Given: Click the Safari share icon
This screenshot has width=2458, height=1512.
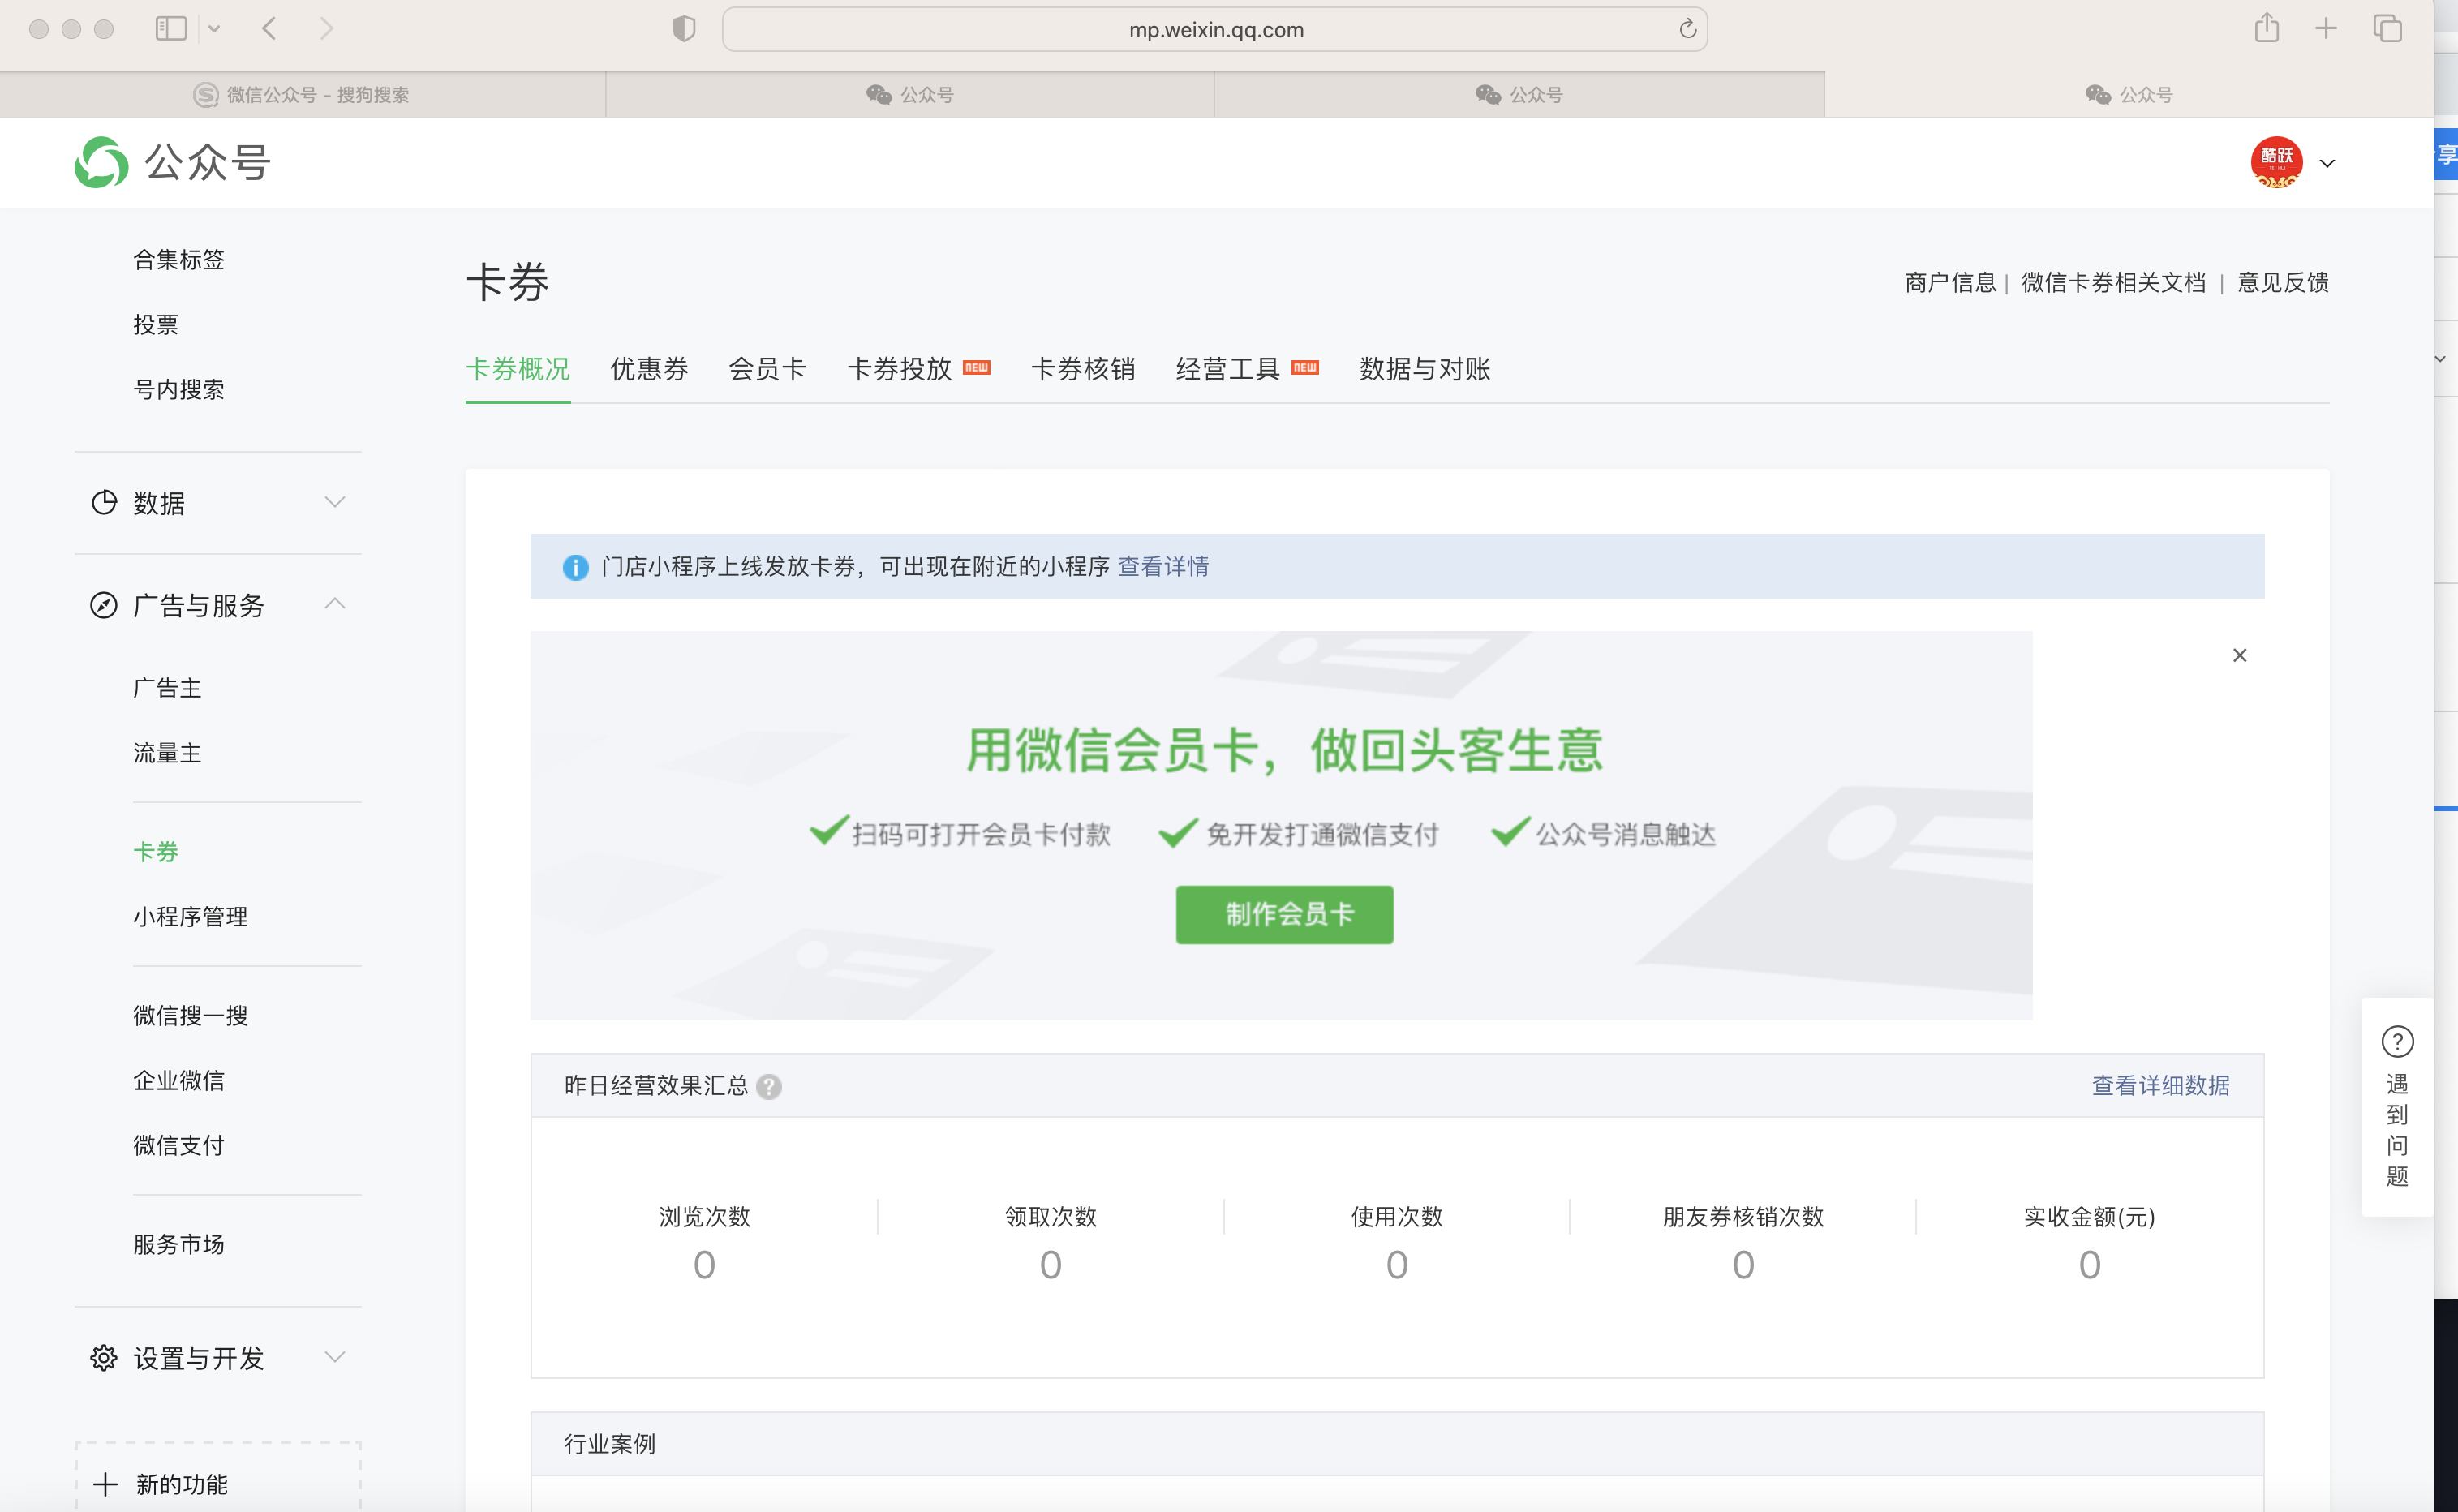Looking at the screenshot, I should [x=2266, y=29].
